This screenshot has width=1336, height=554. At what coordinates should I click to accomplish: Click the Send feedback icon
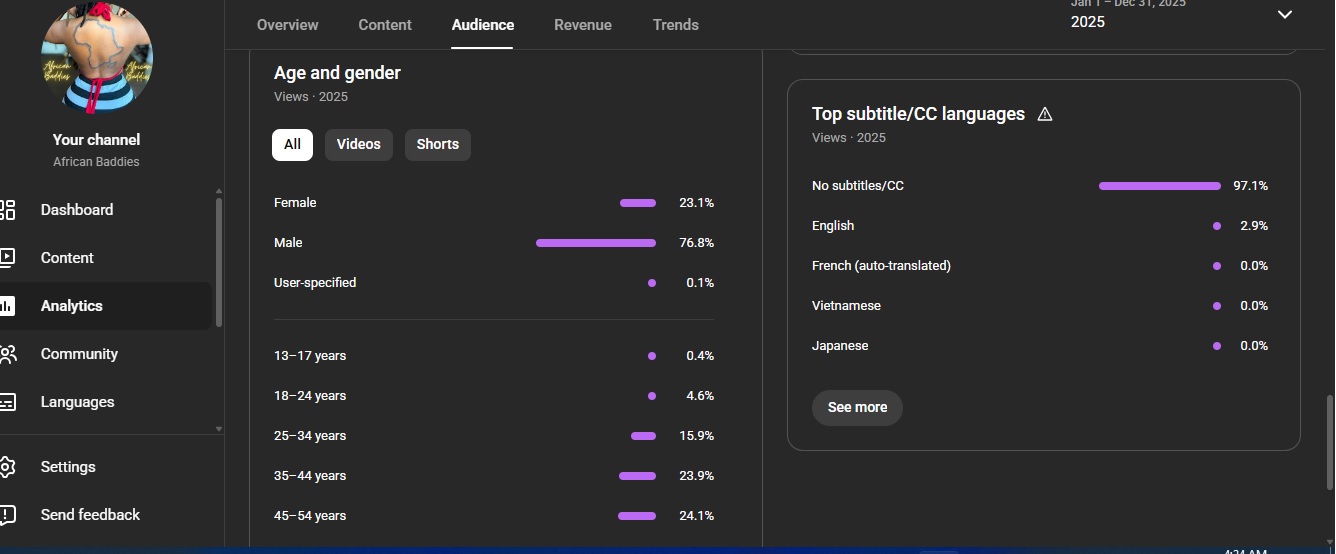point(8,515)
